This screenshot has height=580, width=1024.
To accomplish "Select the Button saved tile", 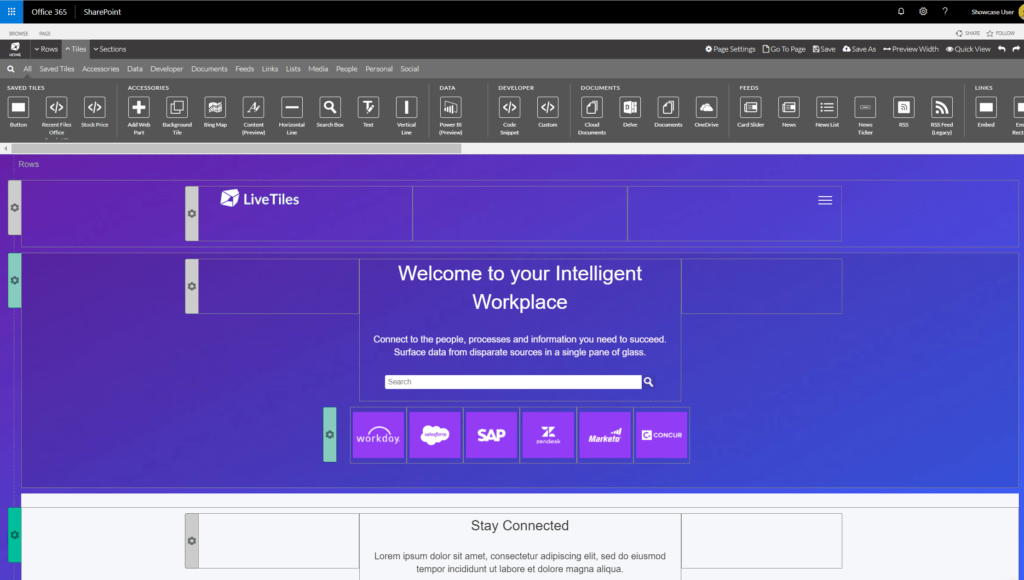I will click(18, 108).
